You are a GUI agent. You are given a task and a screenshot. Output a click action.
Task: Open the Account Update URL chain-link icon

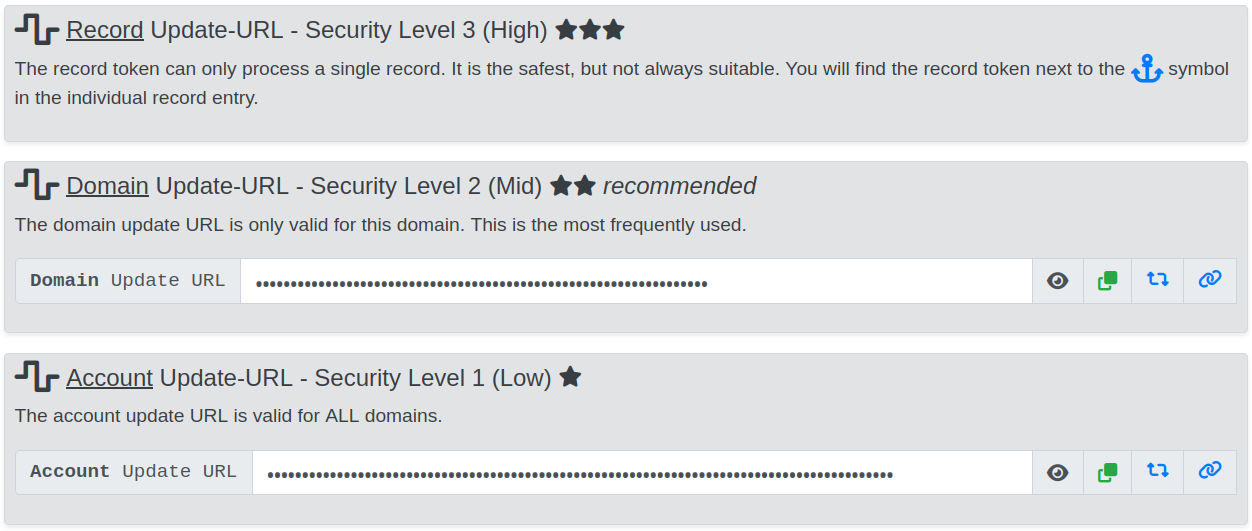coord(1210,472)
